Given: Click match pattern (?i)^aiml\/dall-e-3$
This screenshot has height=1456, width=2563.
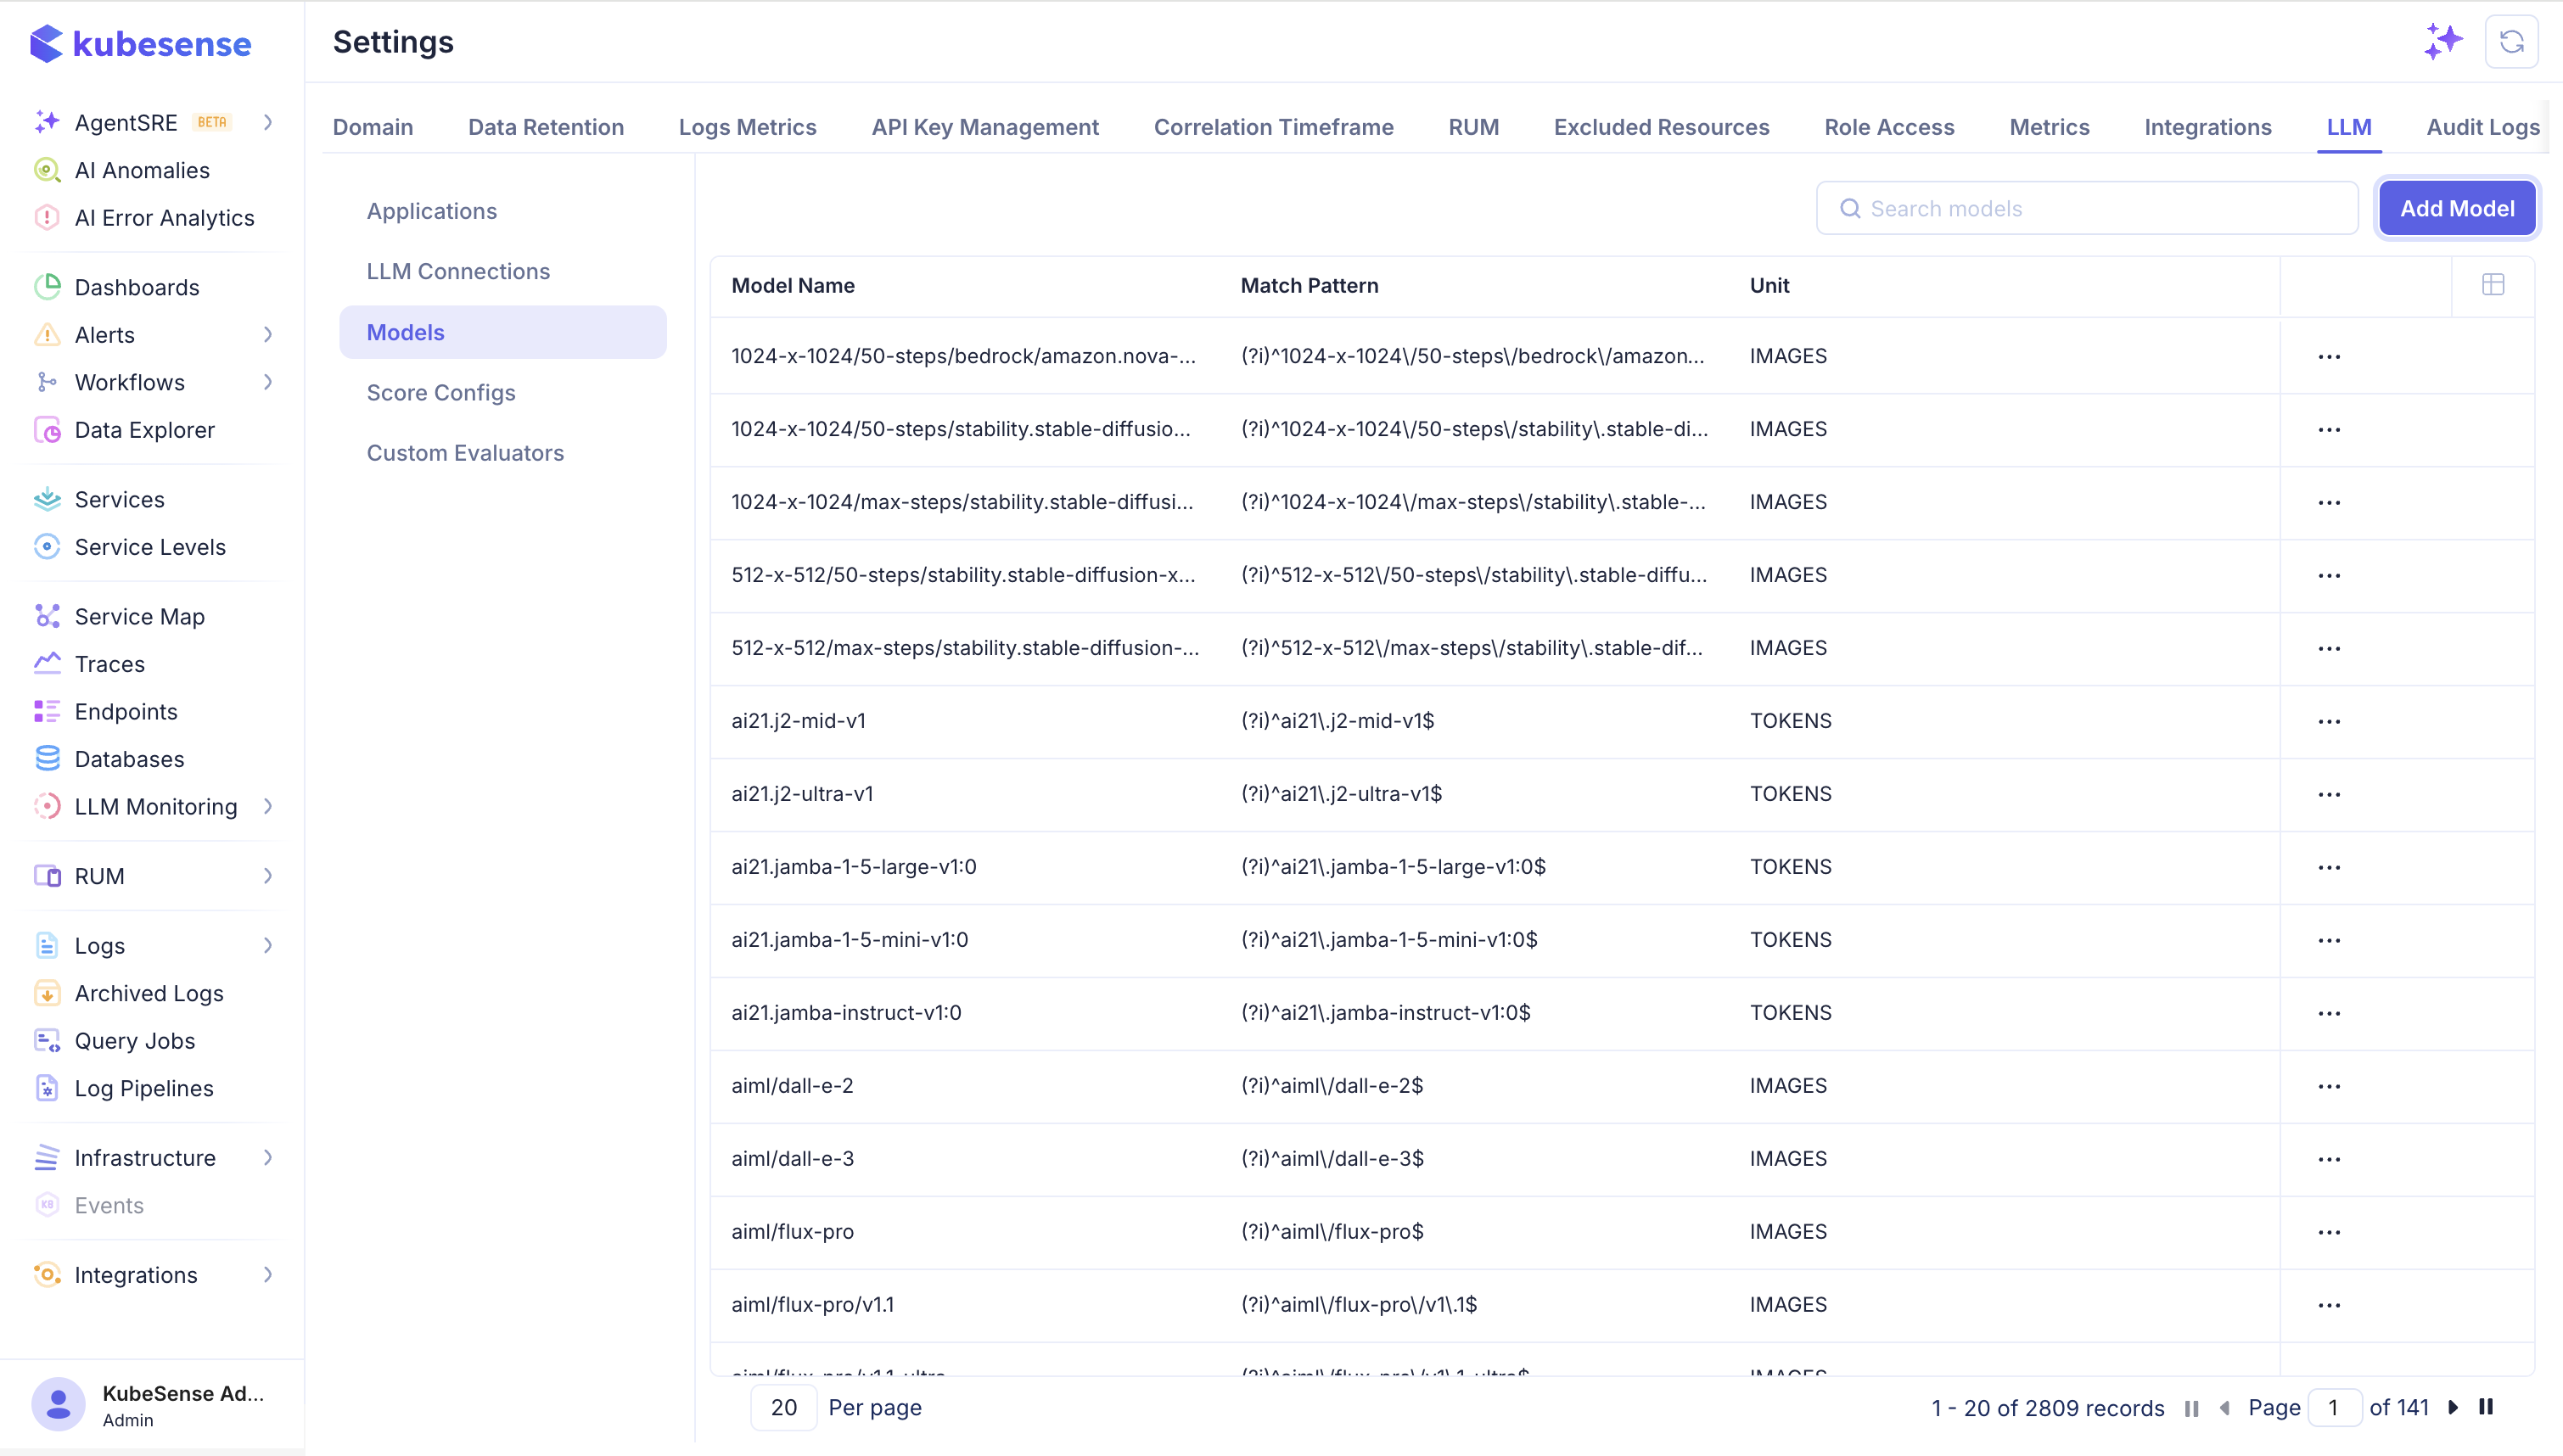Looking at the screenshot, I should (x=1332, y=1159).
